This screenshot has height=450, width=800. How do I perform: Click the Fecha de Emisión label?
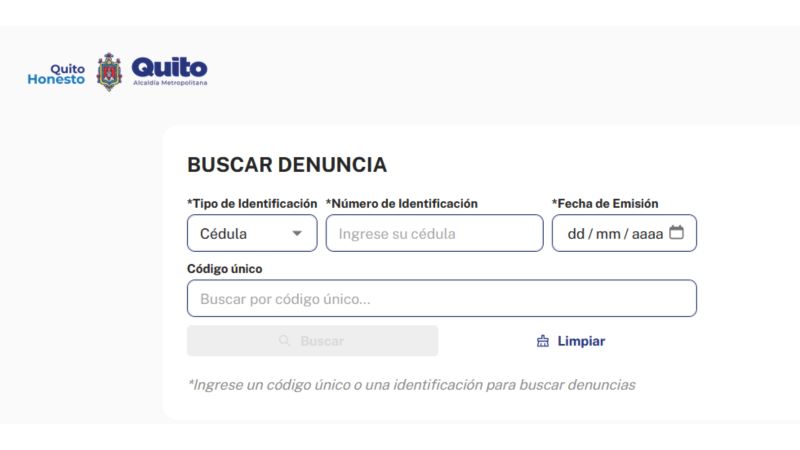pyautogui.click(x=605, y=203)
